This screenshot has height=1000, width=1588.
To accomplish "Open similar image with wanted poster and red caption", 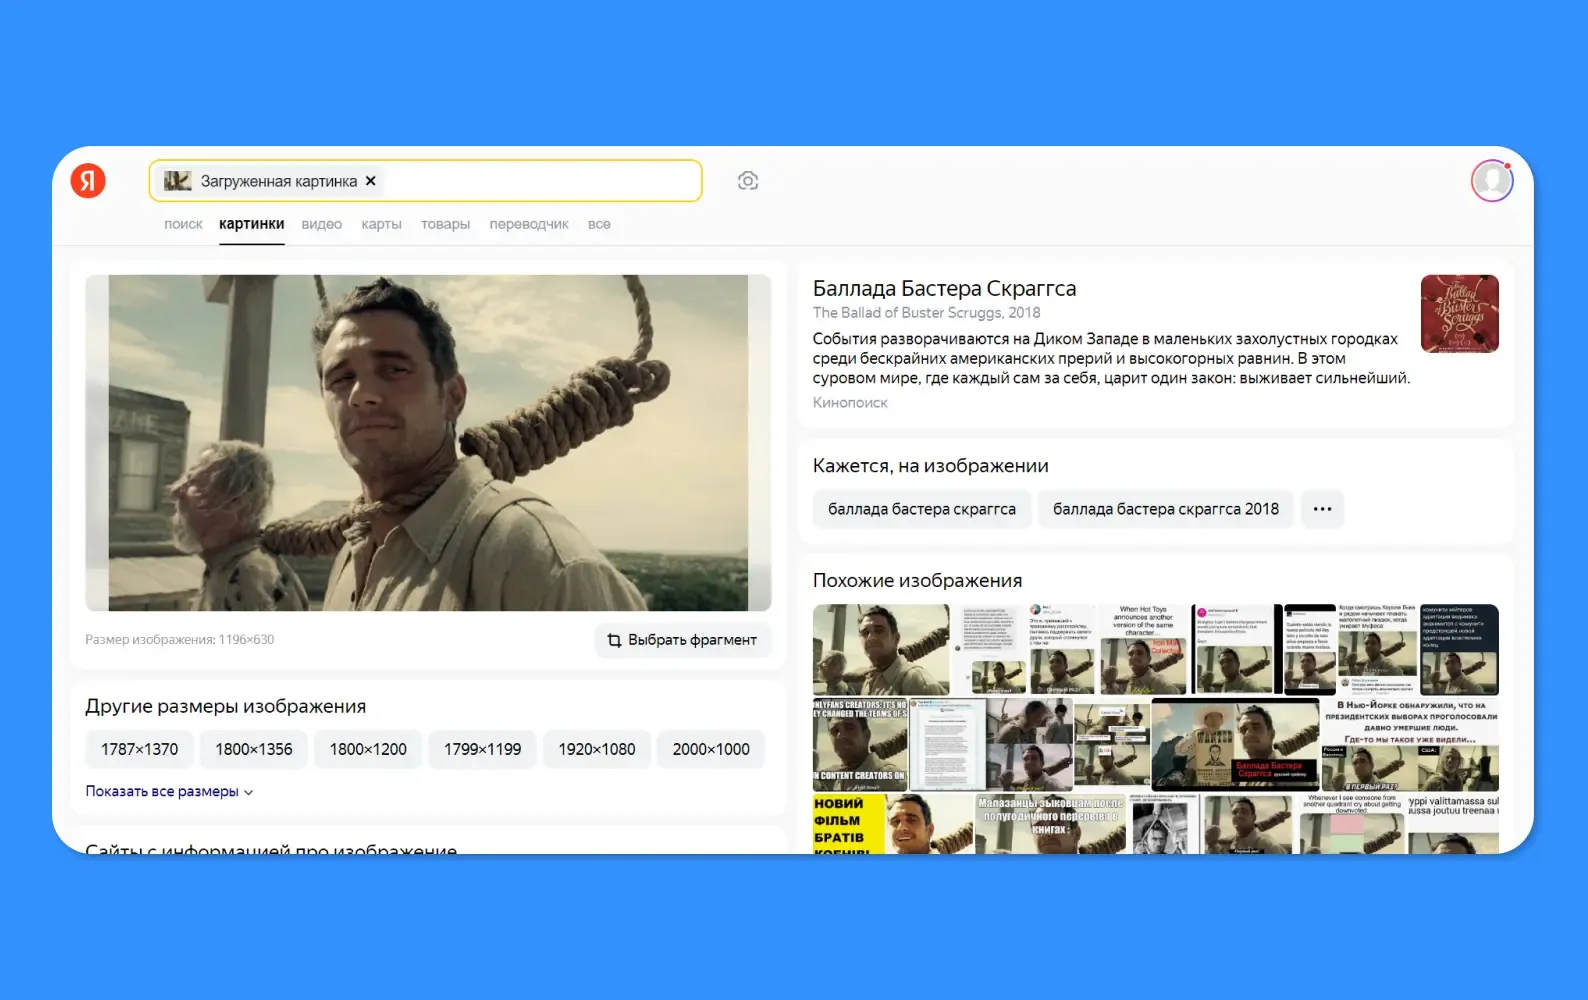I will point(1235,745).
